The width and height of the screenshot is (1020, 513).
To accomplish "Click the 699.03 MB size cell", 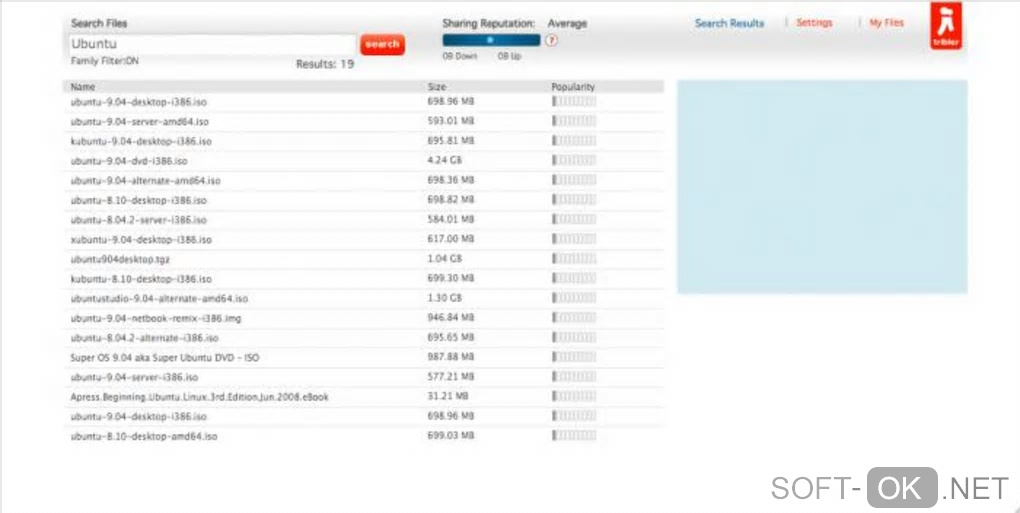I will point(451,435).
